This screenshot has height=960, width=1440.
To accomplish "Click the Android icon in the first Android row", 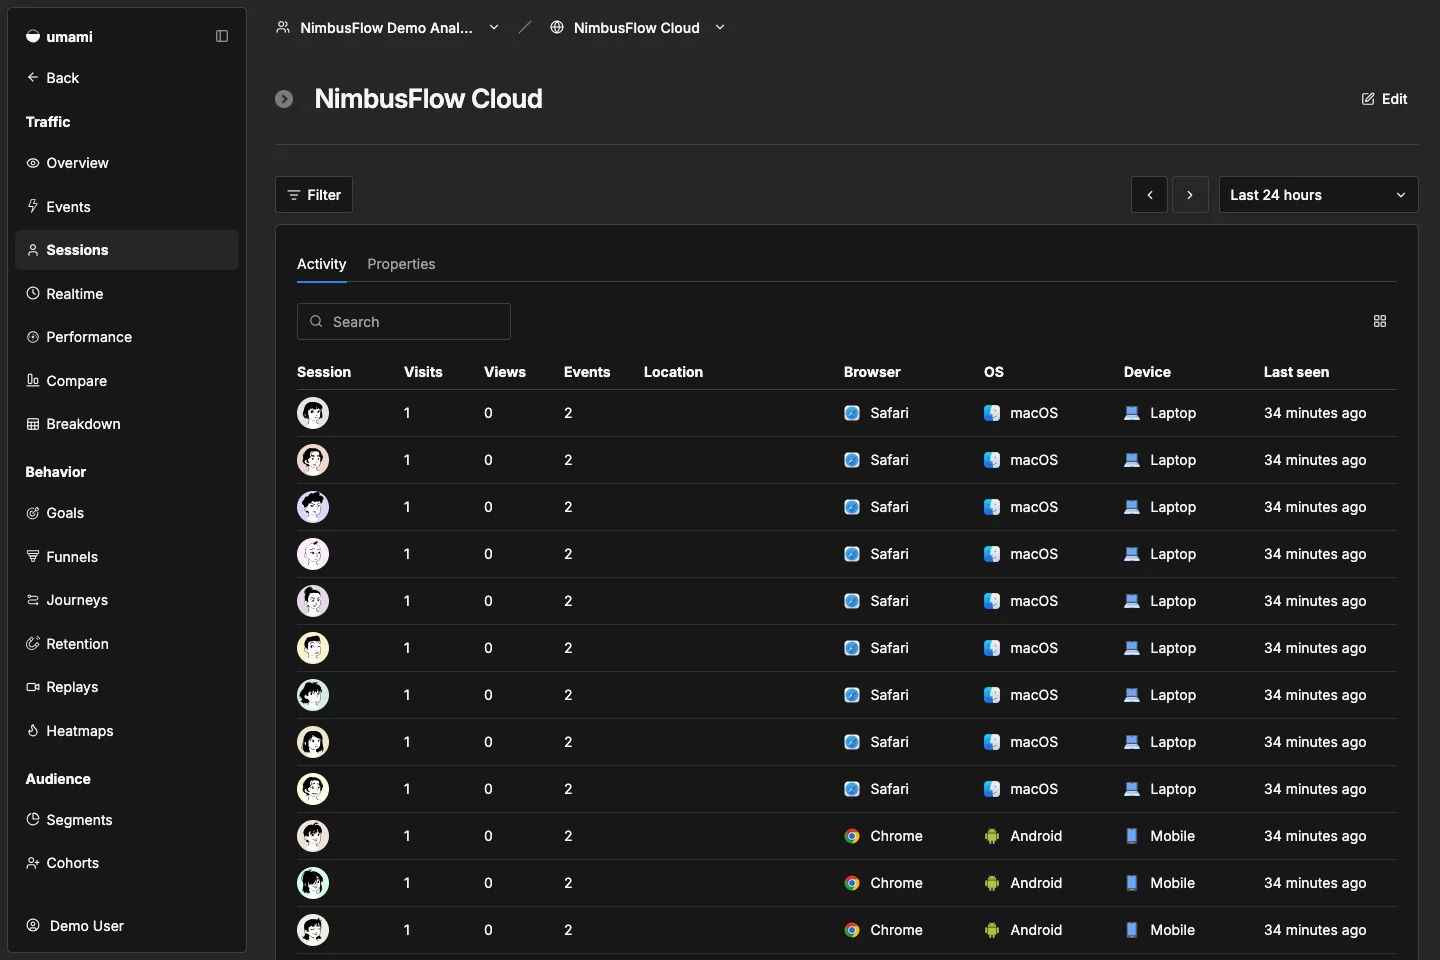I will click(992, 836).
